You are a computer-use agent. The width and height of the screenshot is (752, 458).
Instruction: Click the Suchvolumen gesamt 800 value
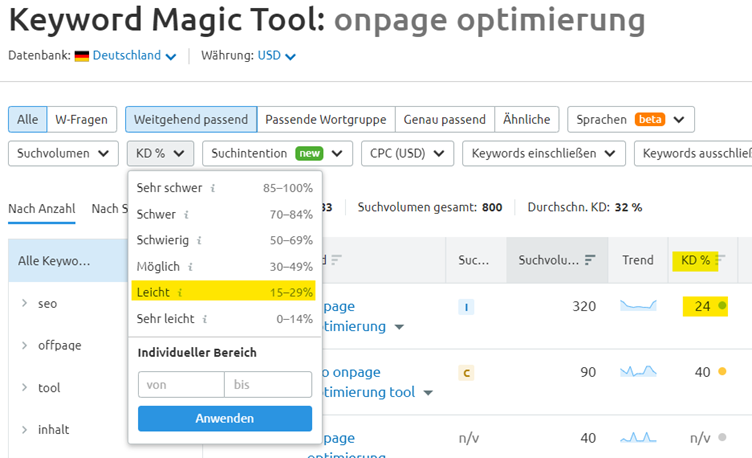492,208
